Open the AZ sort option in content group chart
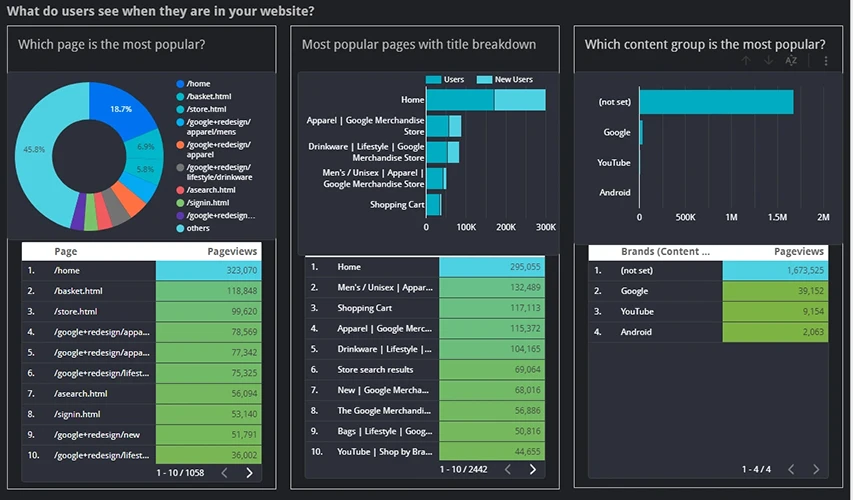853x500 pixels. [x=791, y=60]
